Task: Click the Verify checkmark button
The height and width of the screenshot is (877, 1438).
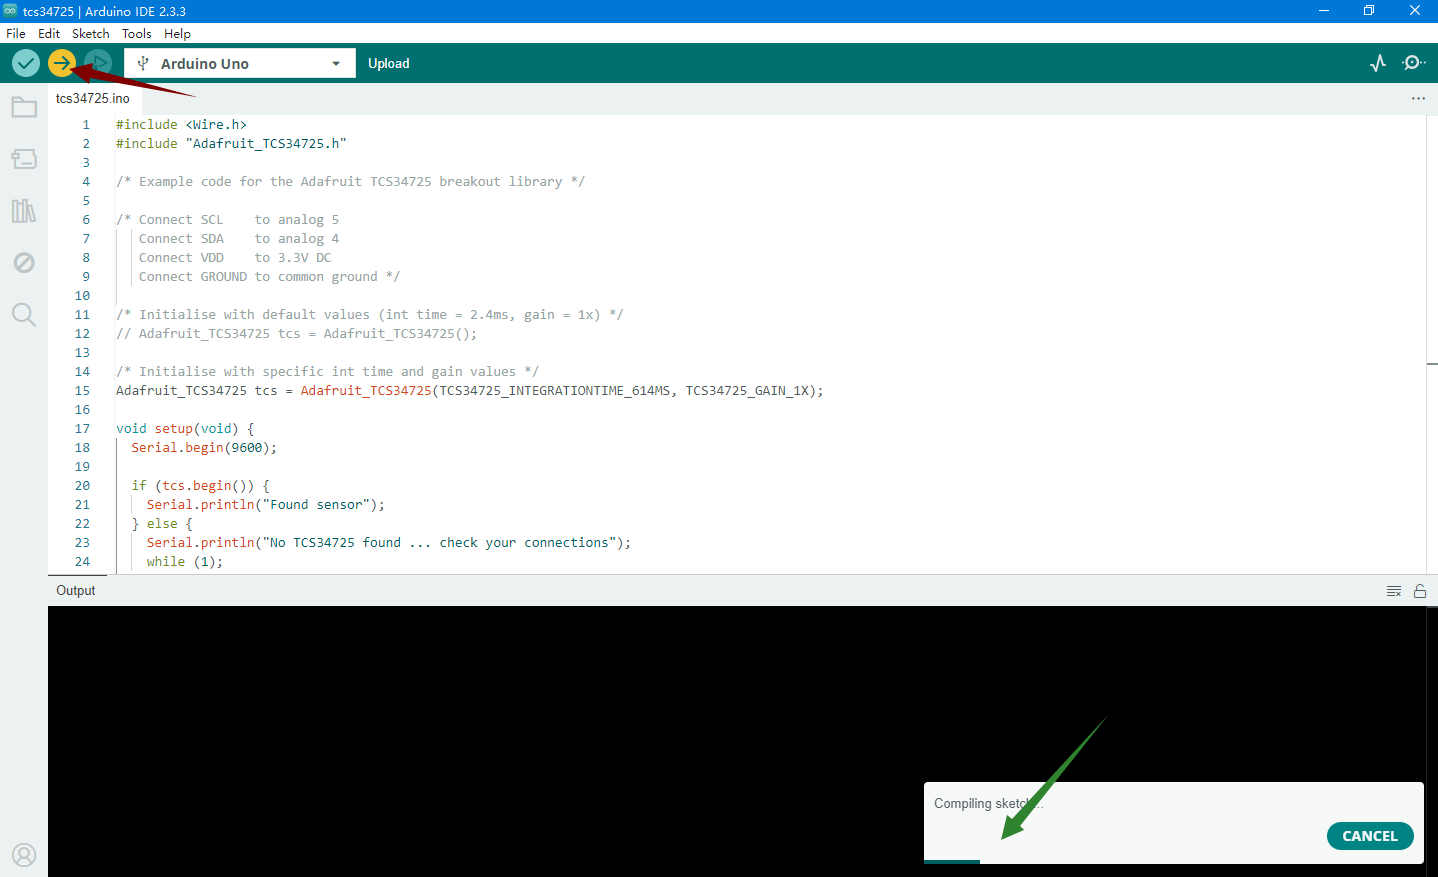Action: (26, 63)
